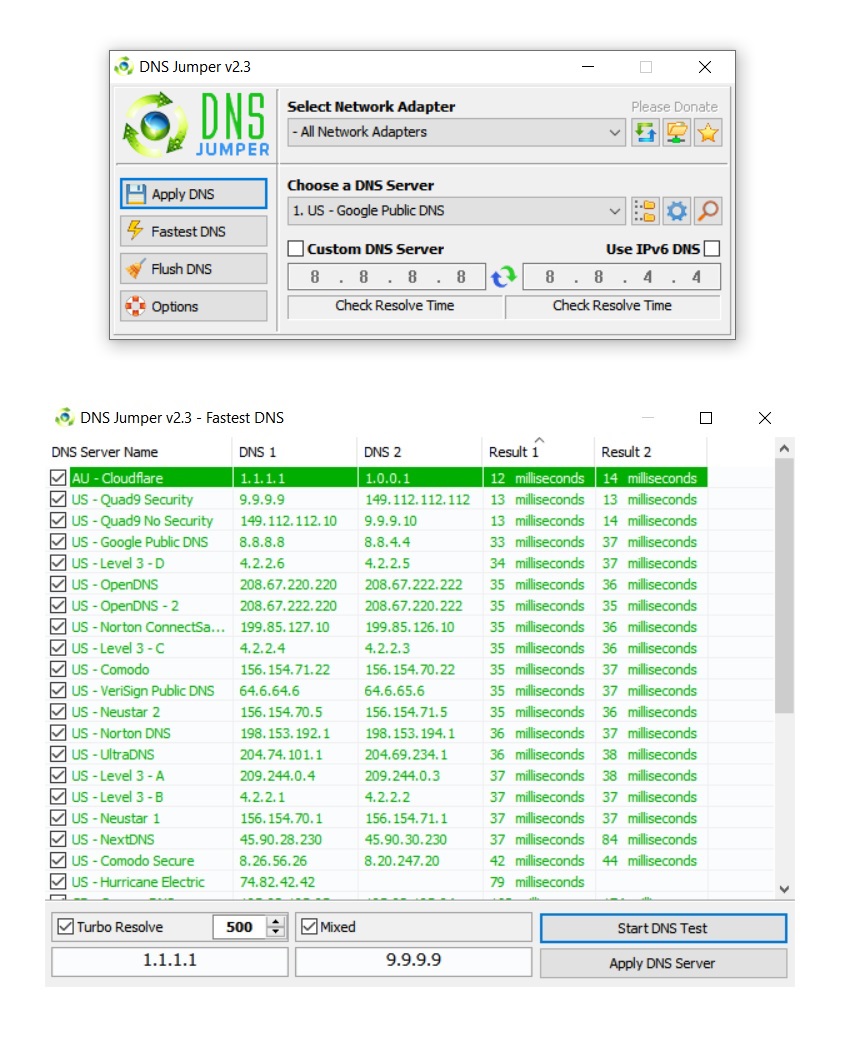The height and width of the screenshot is (1047, 845).
Task: Click the star donate icon
Action: click(707, 132)
